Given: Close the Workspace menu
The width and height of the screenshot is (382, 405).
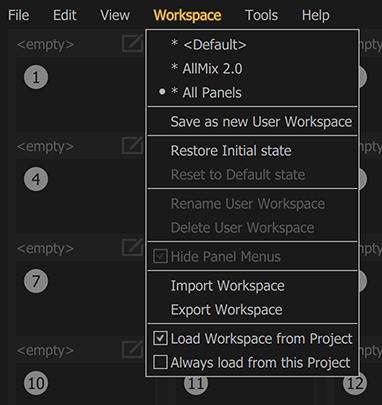Looking at the screenshot, I should click(x=187, y=15).
